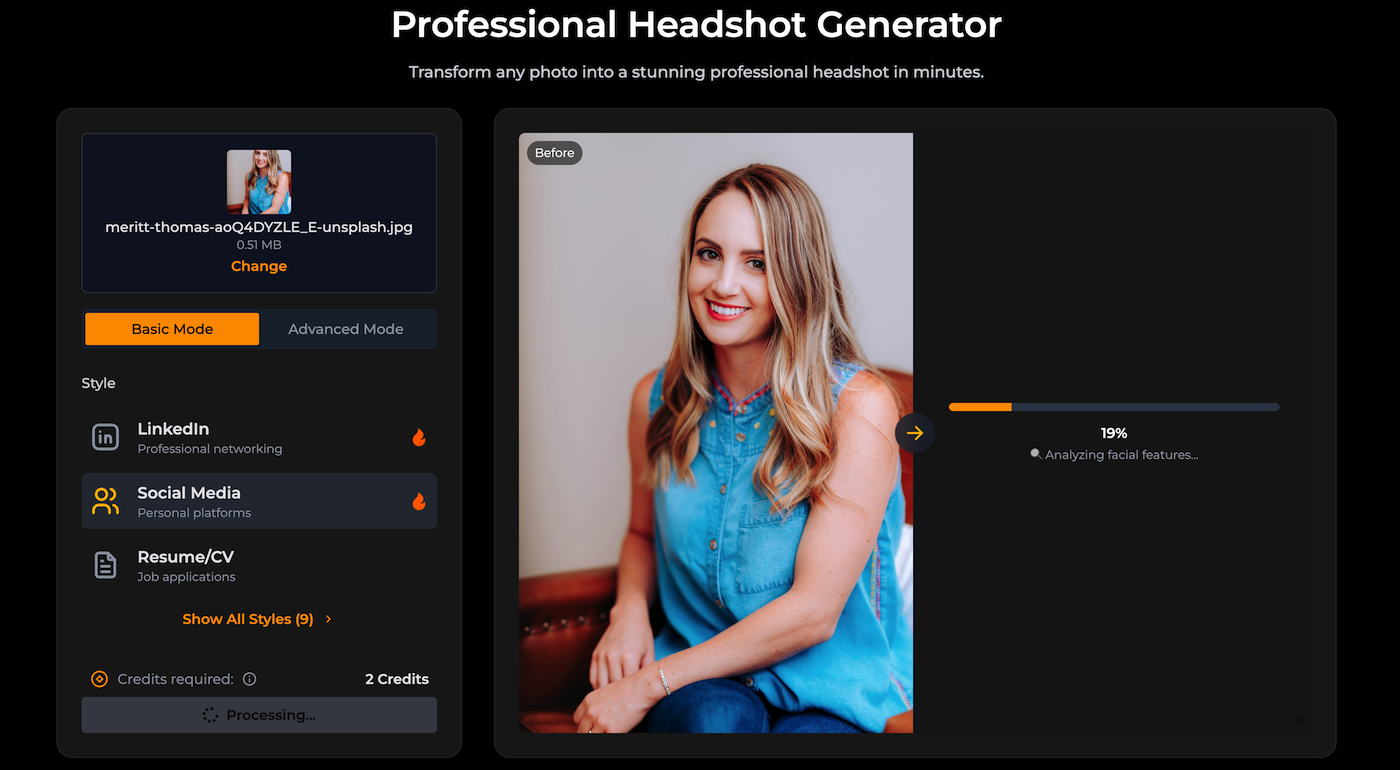
Task: Click the Change link under the filename
Action: (259, 266)
